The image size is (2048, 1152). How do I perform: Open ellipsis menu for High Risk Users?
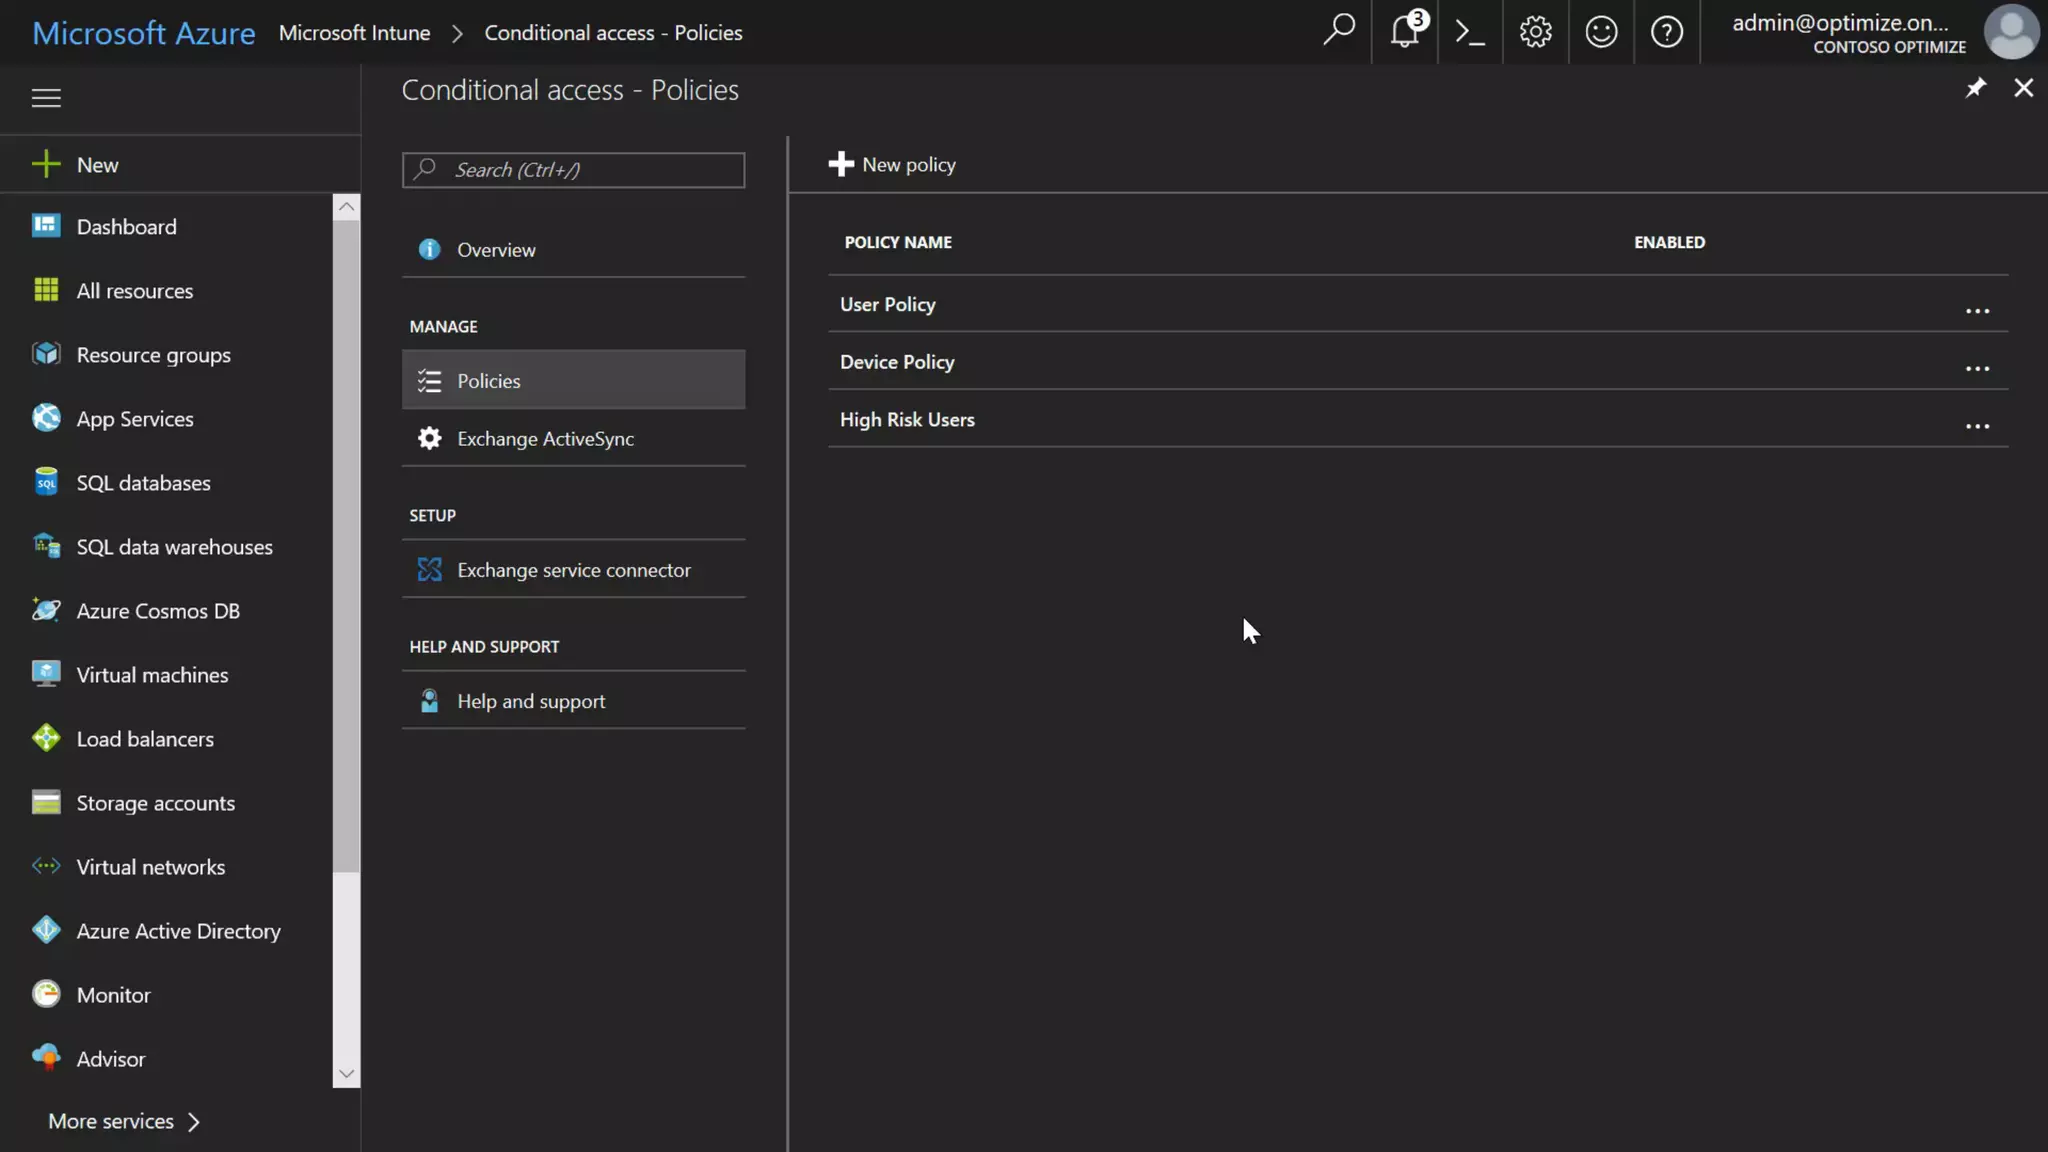pos(1977,426)
